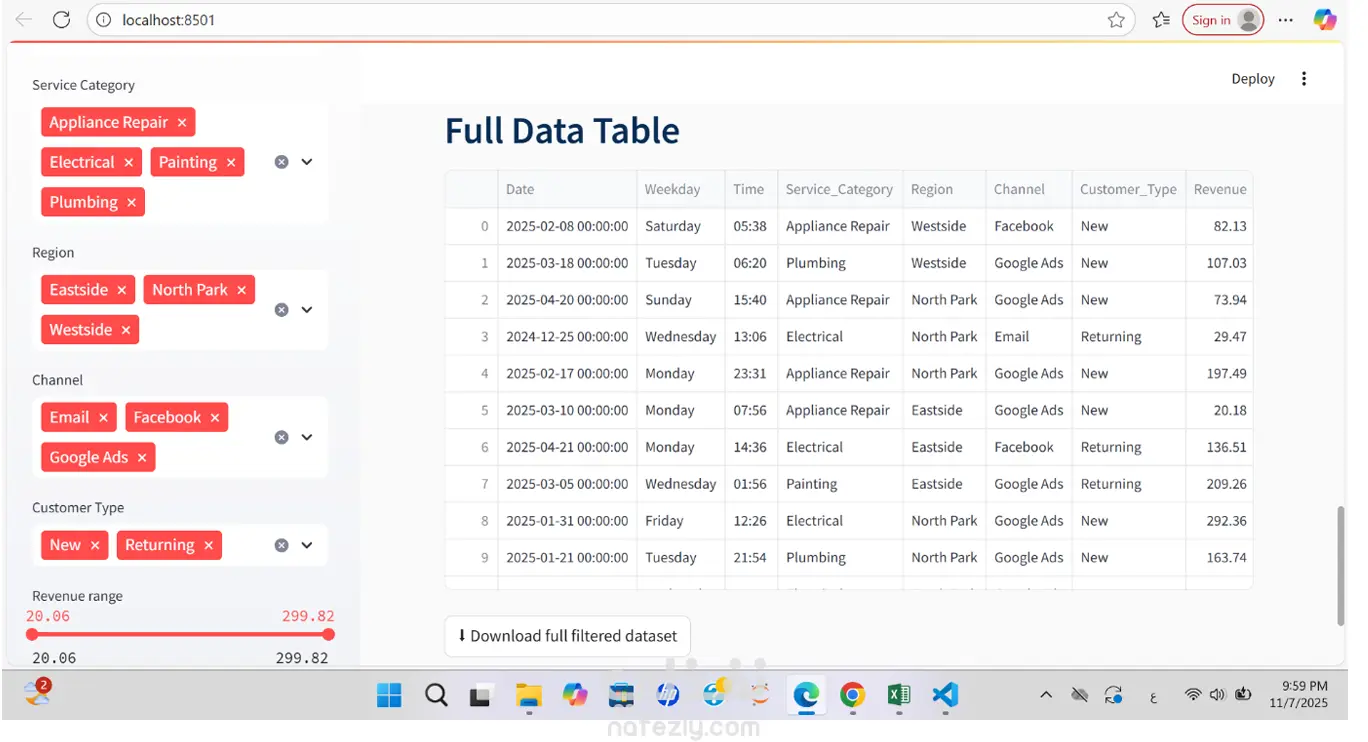
Task: Open Microsoft Store from the taskbar
Action: (x=621, y=695)
